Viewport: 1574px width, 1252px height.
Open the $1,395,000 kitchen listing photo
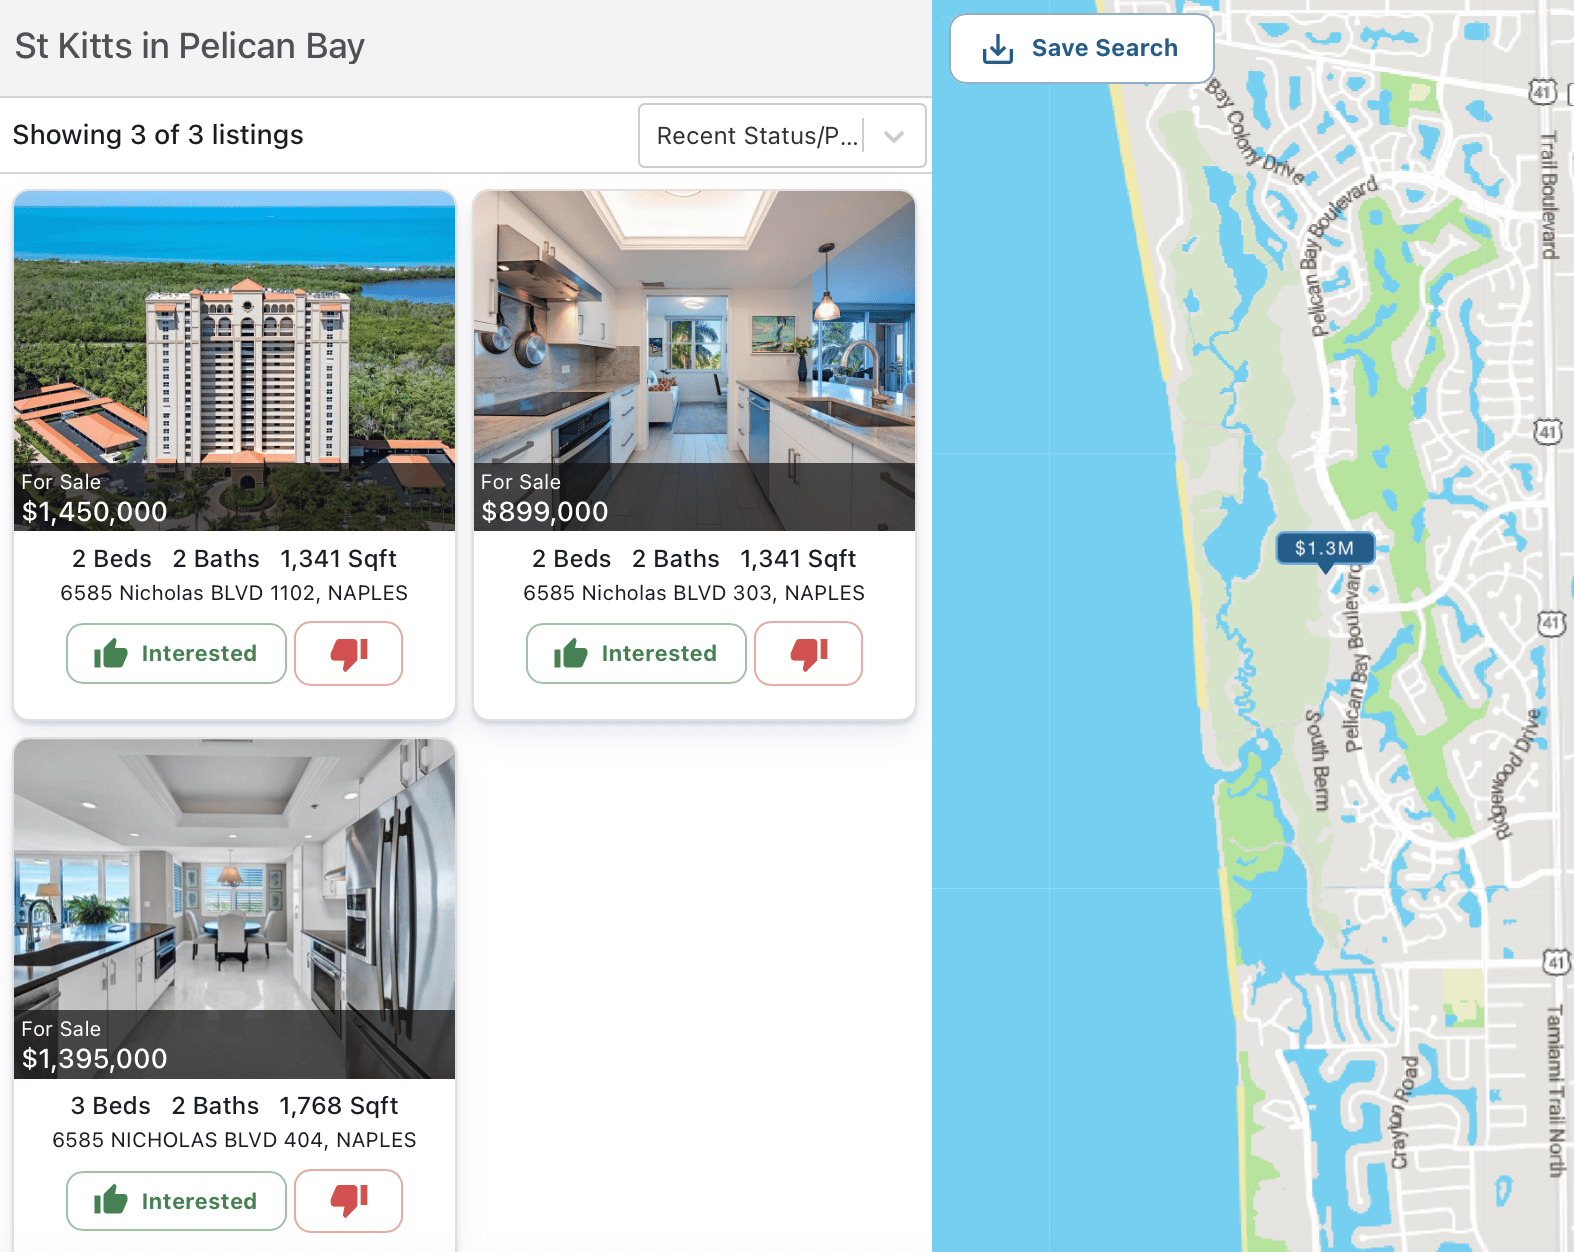pos(234,909)
